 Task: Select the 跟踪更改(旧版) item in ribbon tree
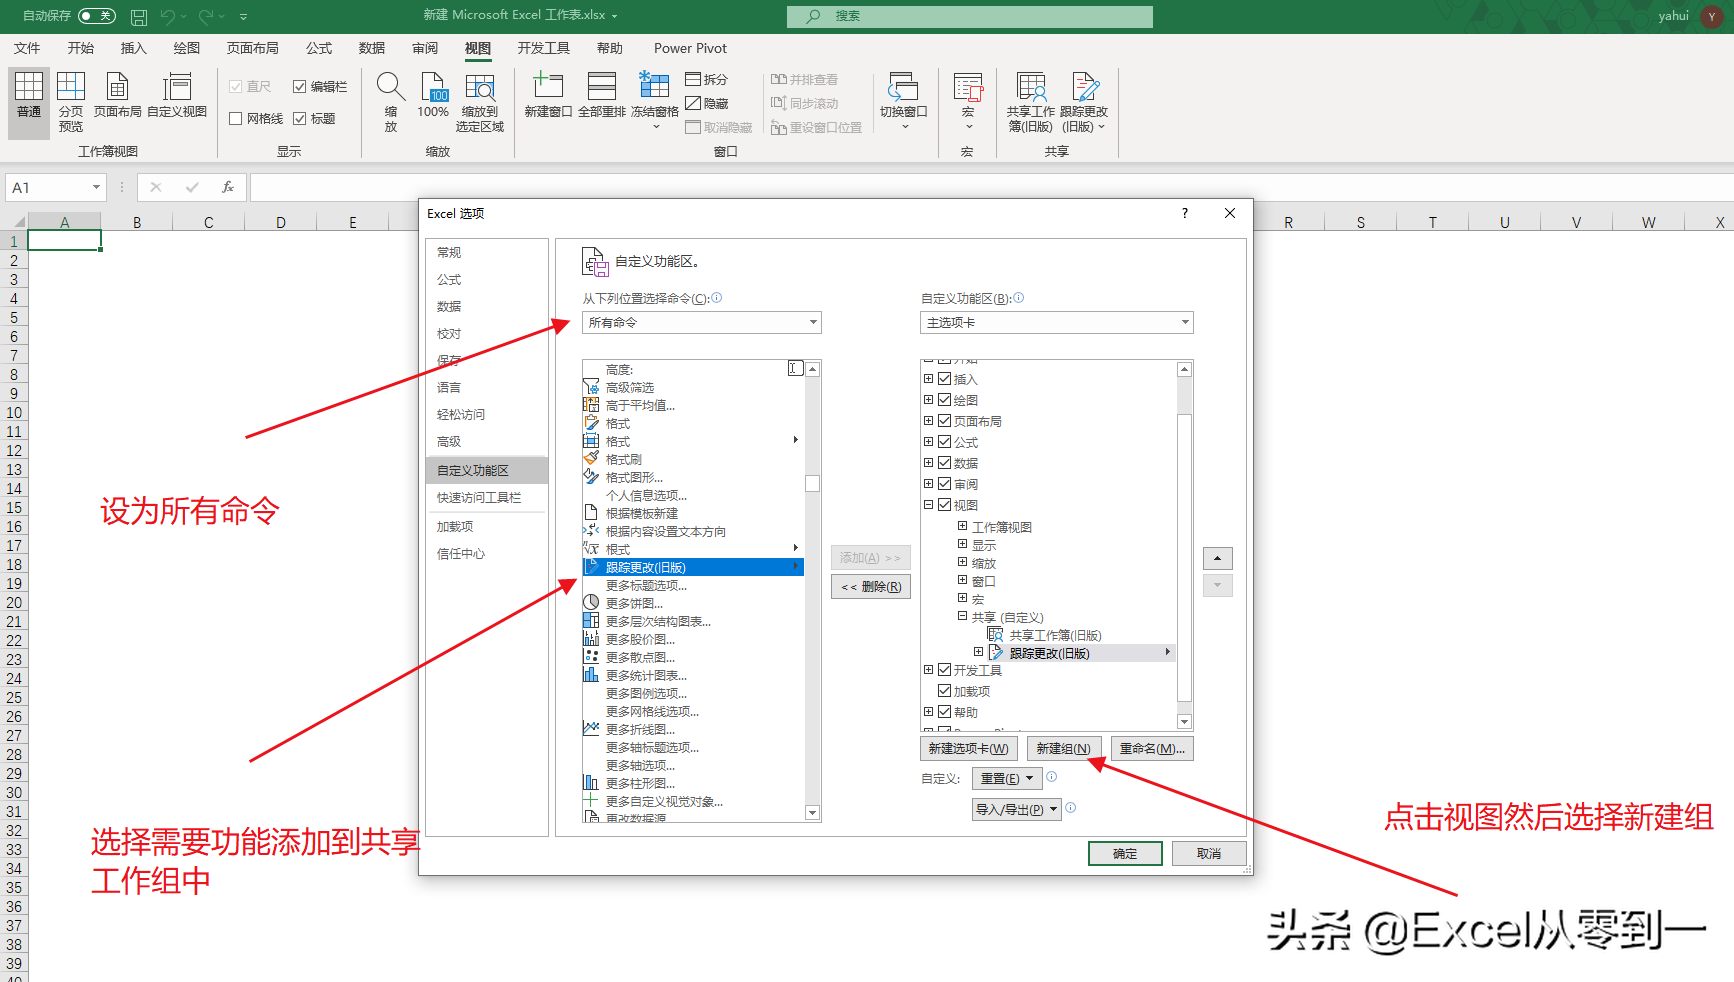click(1049, 653)
